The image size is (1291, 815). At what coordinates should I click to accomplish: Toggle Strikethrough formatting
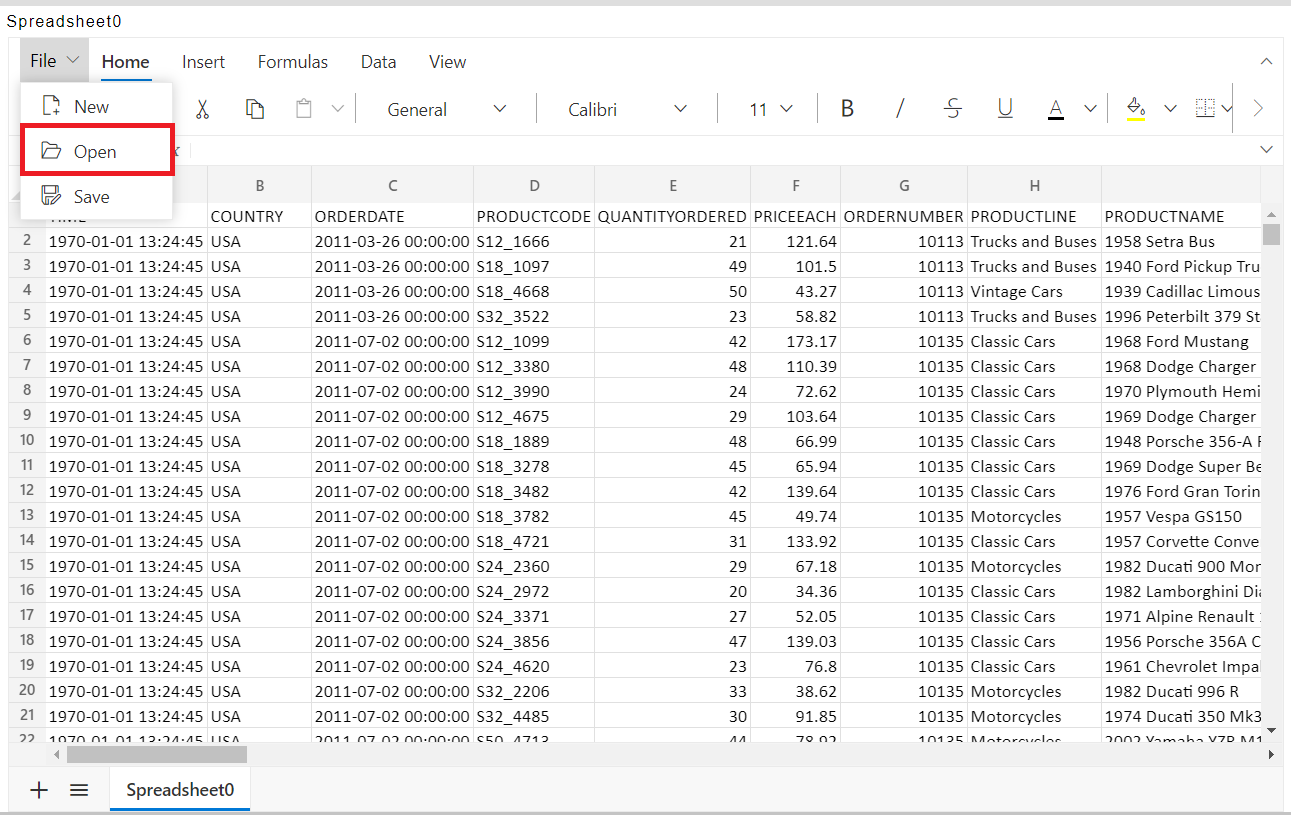click(x=953, y=109)
